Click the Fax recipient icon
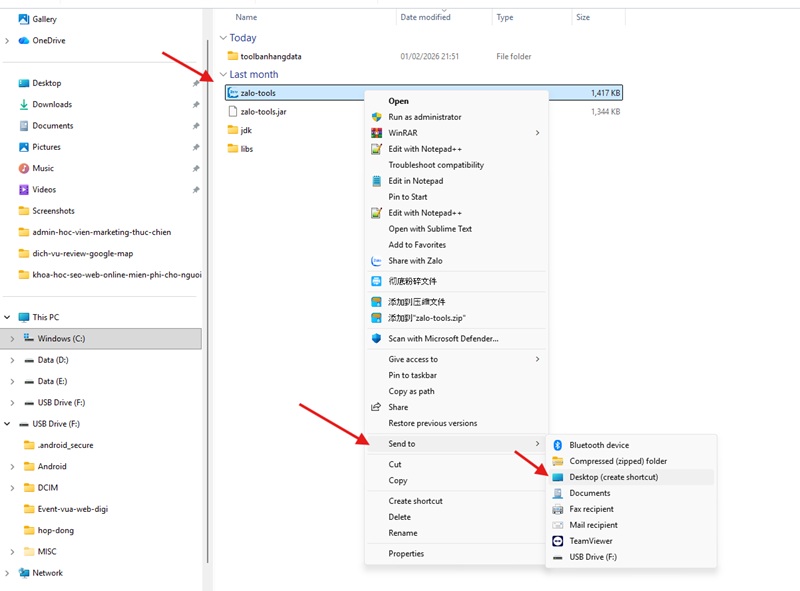Viewport: 800px width, 591px height. tap(558, 509)
